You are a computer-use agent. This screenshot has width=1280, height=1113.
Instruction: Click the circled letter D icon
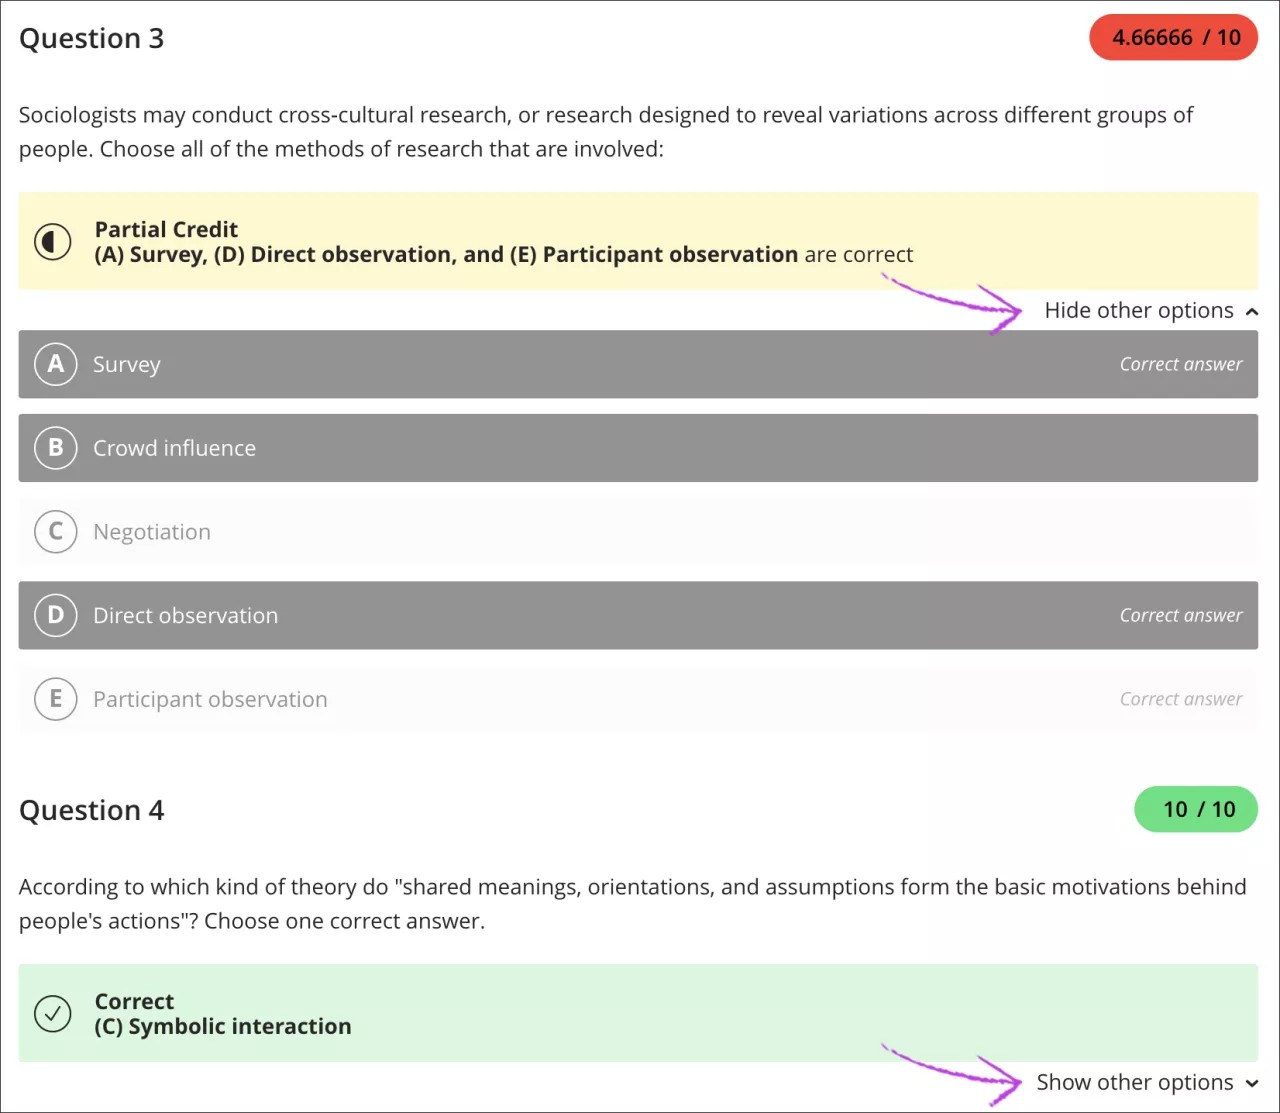55,615
